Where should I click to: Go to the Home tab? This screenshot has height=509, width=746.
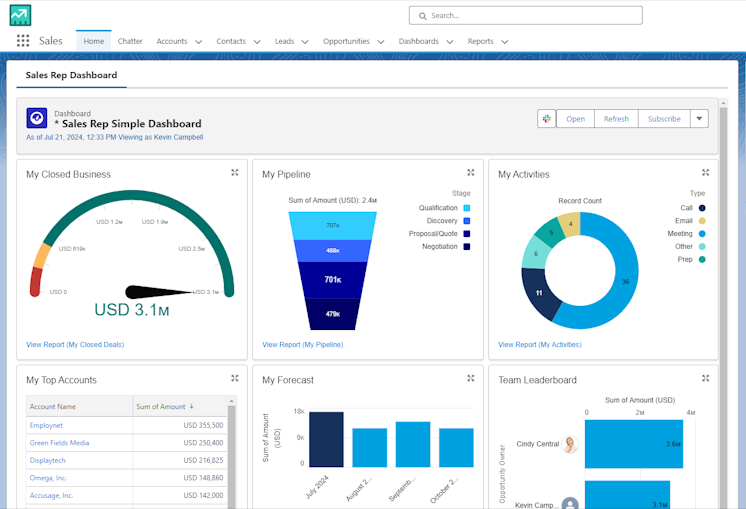coord(94,41)
